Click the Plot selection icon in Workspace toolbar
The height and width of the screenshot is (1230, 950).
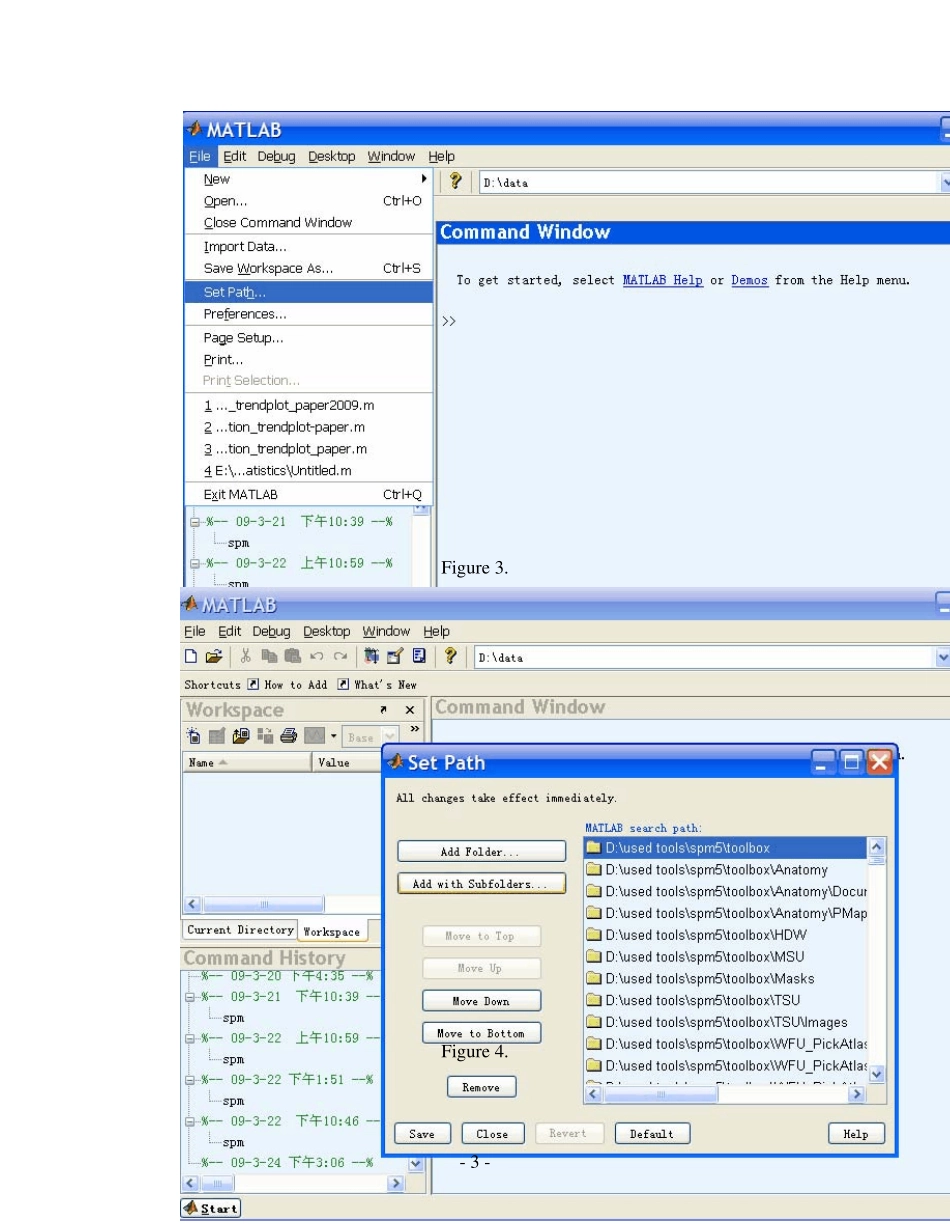click(x=313, y=737)
